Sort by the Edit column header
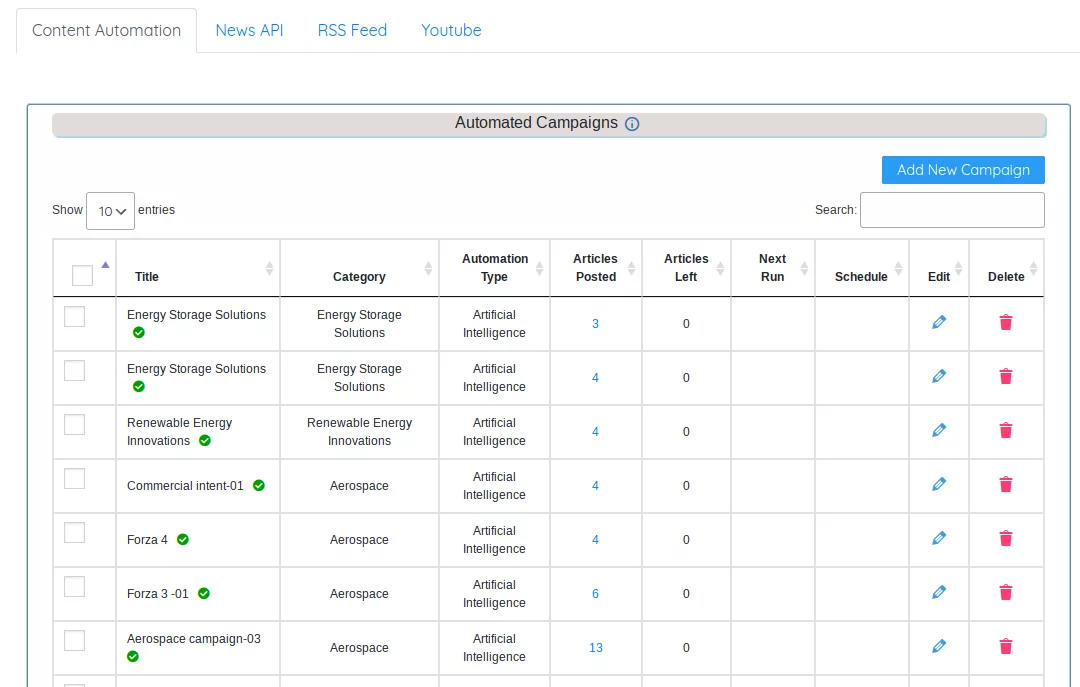 pos(939,269)
